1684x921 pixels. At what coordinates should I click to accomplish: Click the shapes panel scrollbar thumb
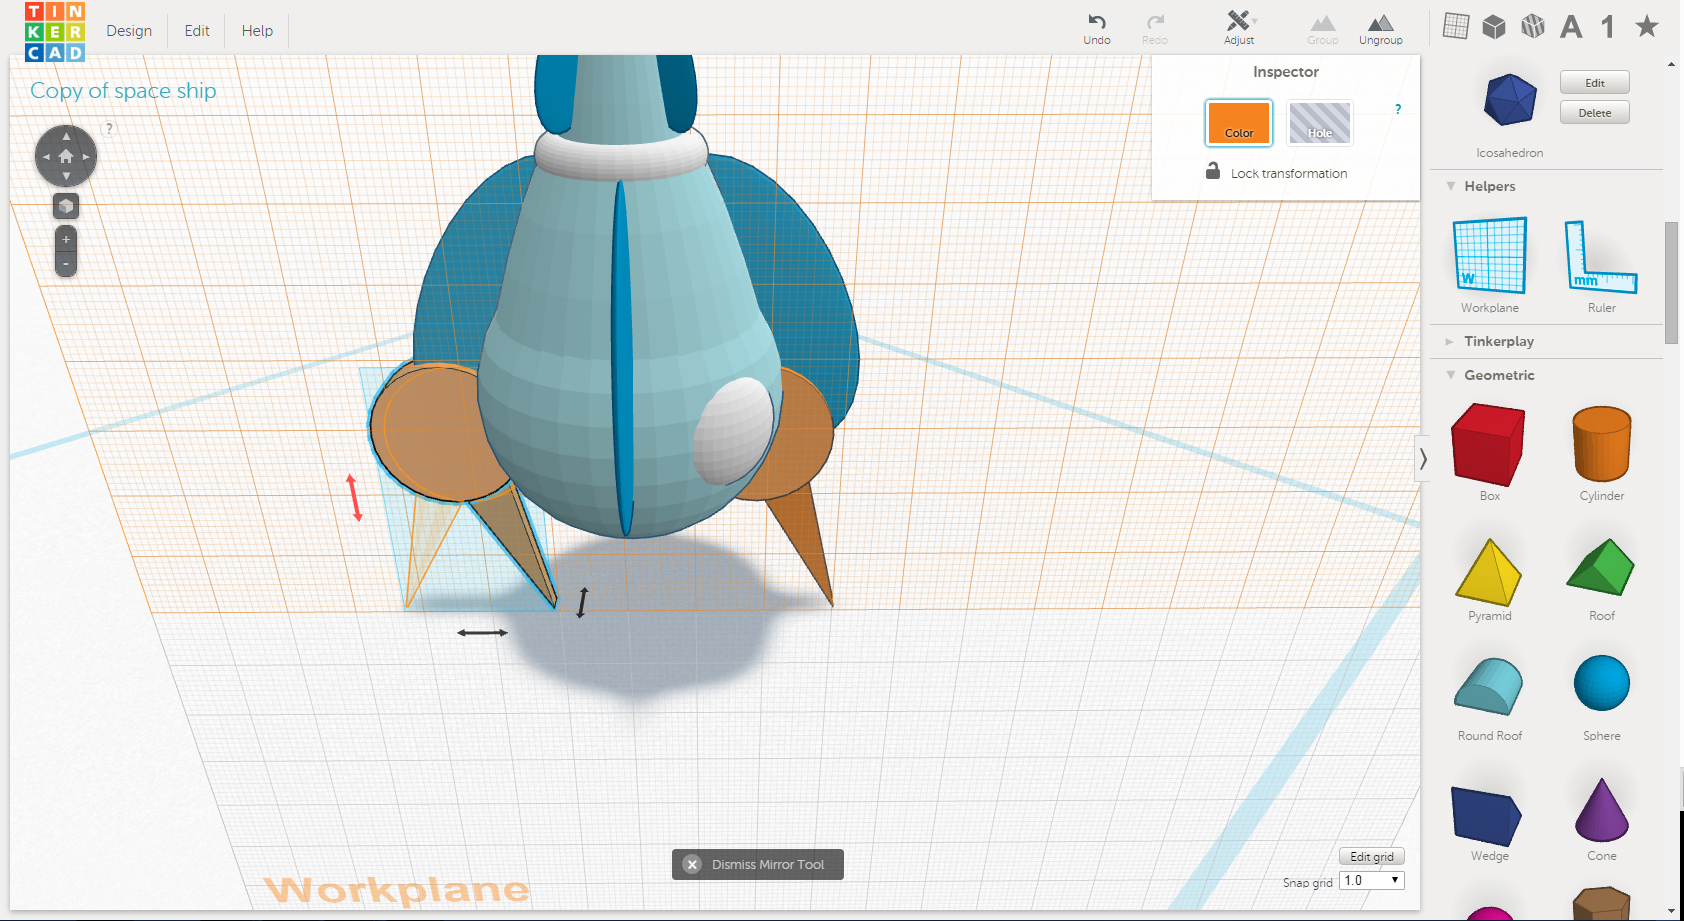tap(1671, 283)
